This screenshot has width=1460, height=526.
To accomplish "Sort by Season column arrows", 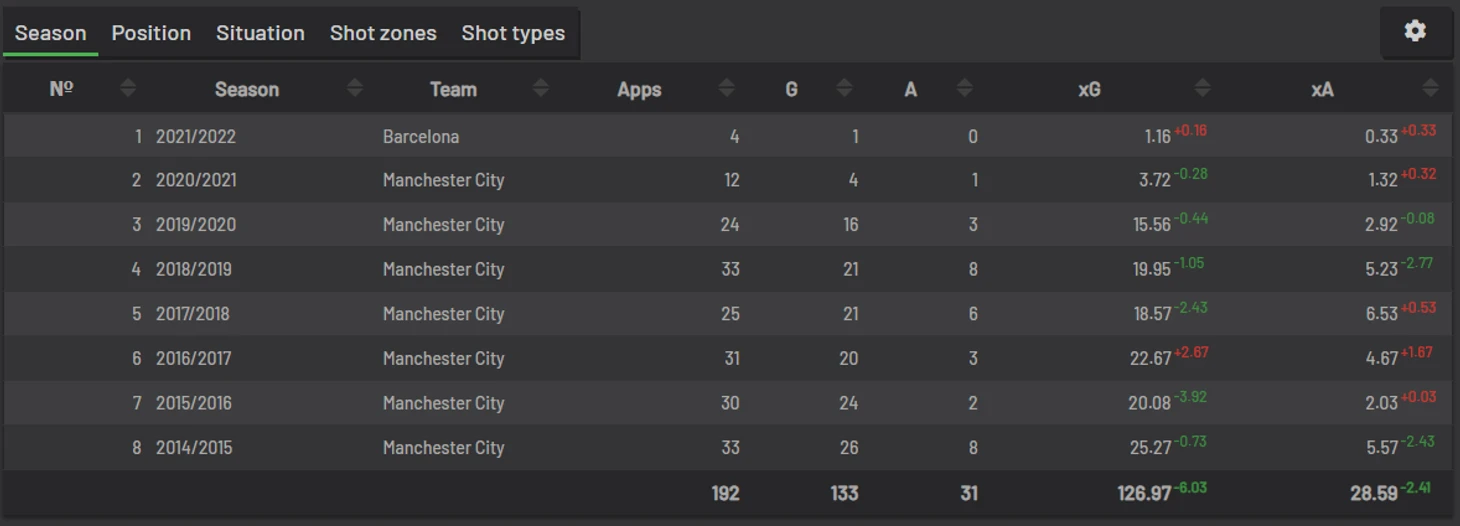I will 355,88.
